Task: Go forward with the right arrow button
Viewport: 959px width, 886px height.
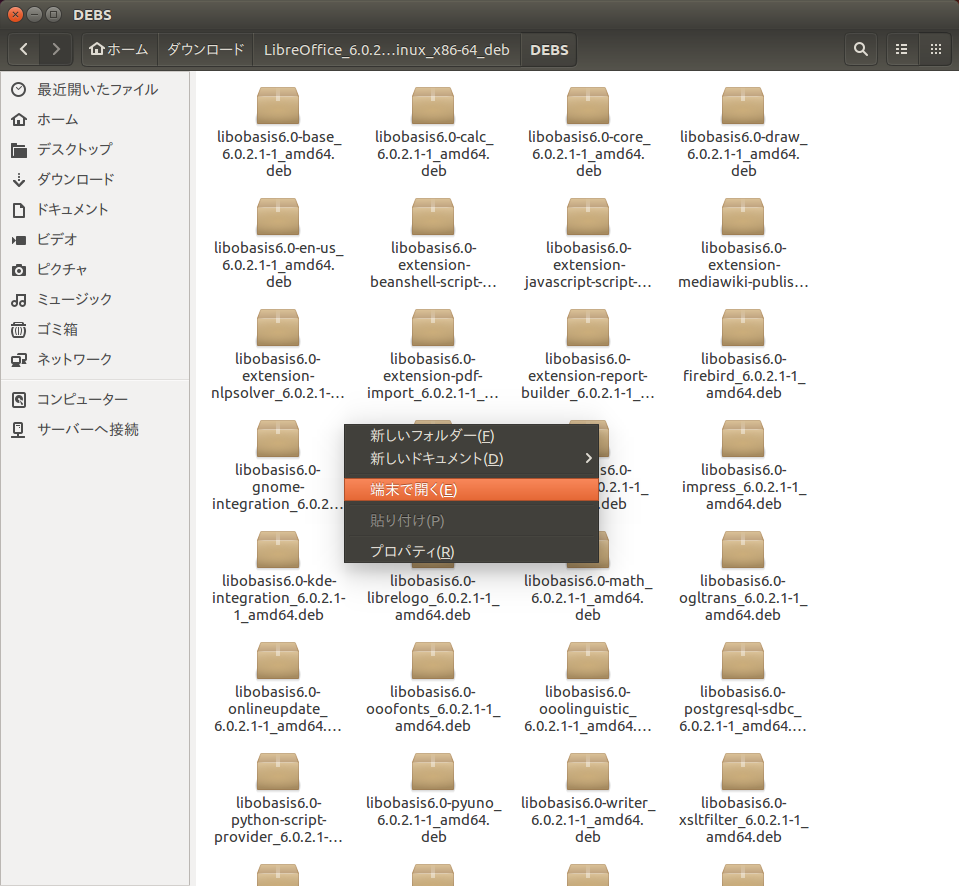Action: coord(56,49)
